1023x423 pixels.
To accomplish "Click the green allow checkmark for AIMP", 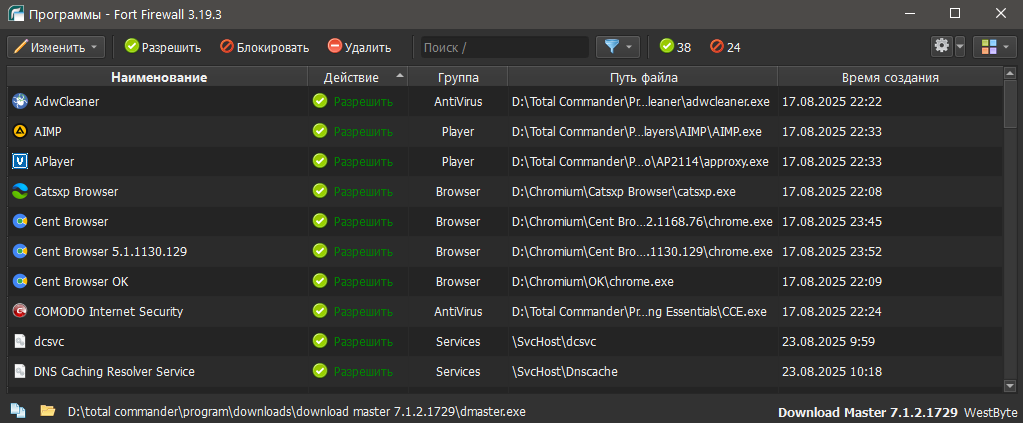I will click(x=320, y=131).
